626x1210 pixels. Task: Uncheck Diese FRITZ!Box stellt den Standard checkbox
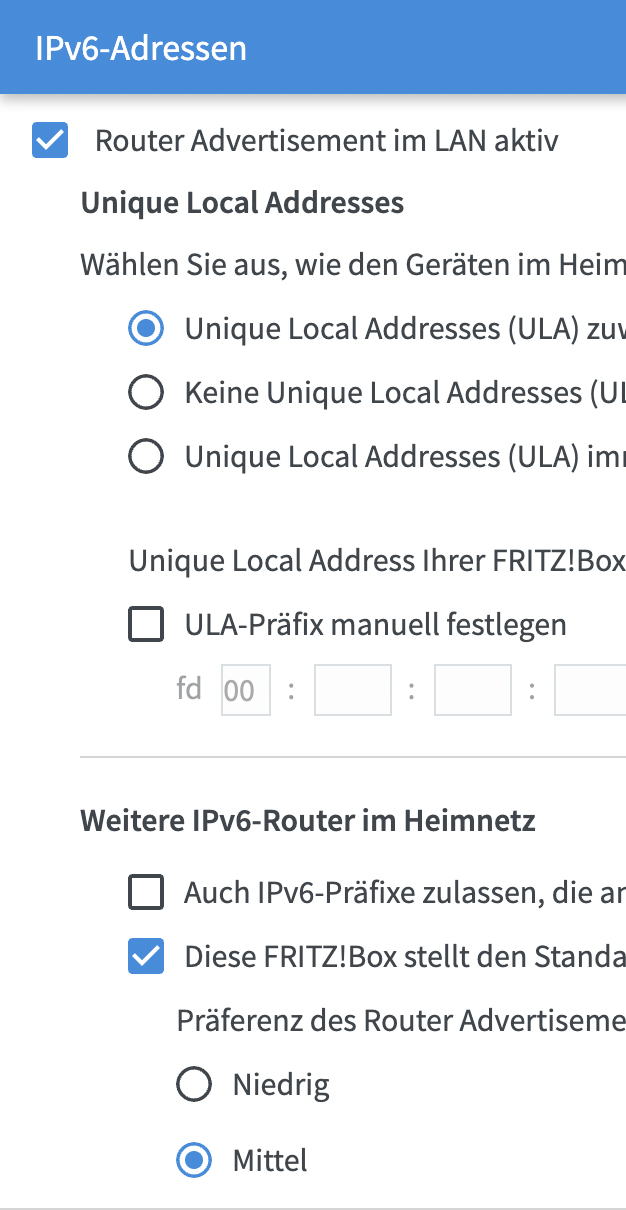[147, 957]
